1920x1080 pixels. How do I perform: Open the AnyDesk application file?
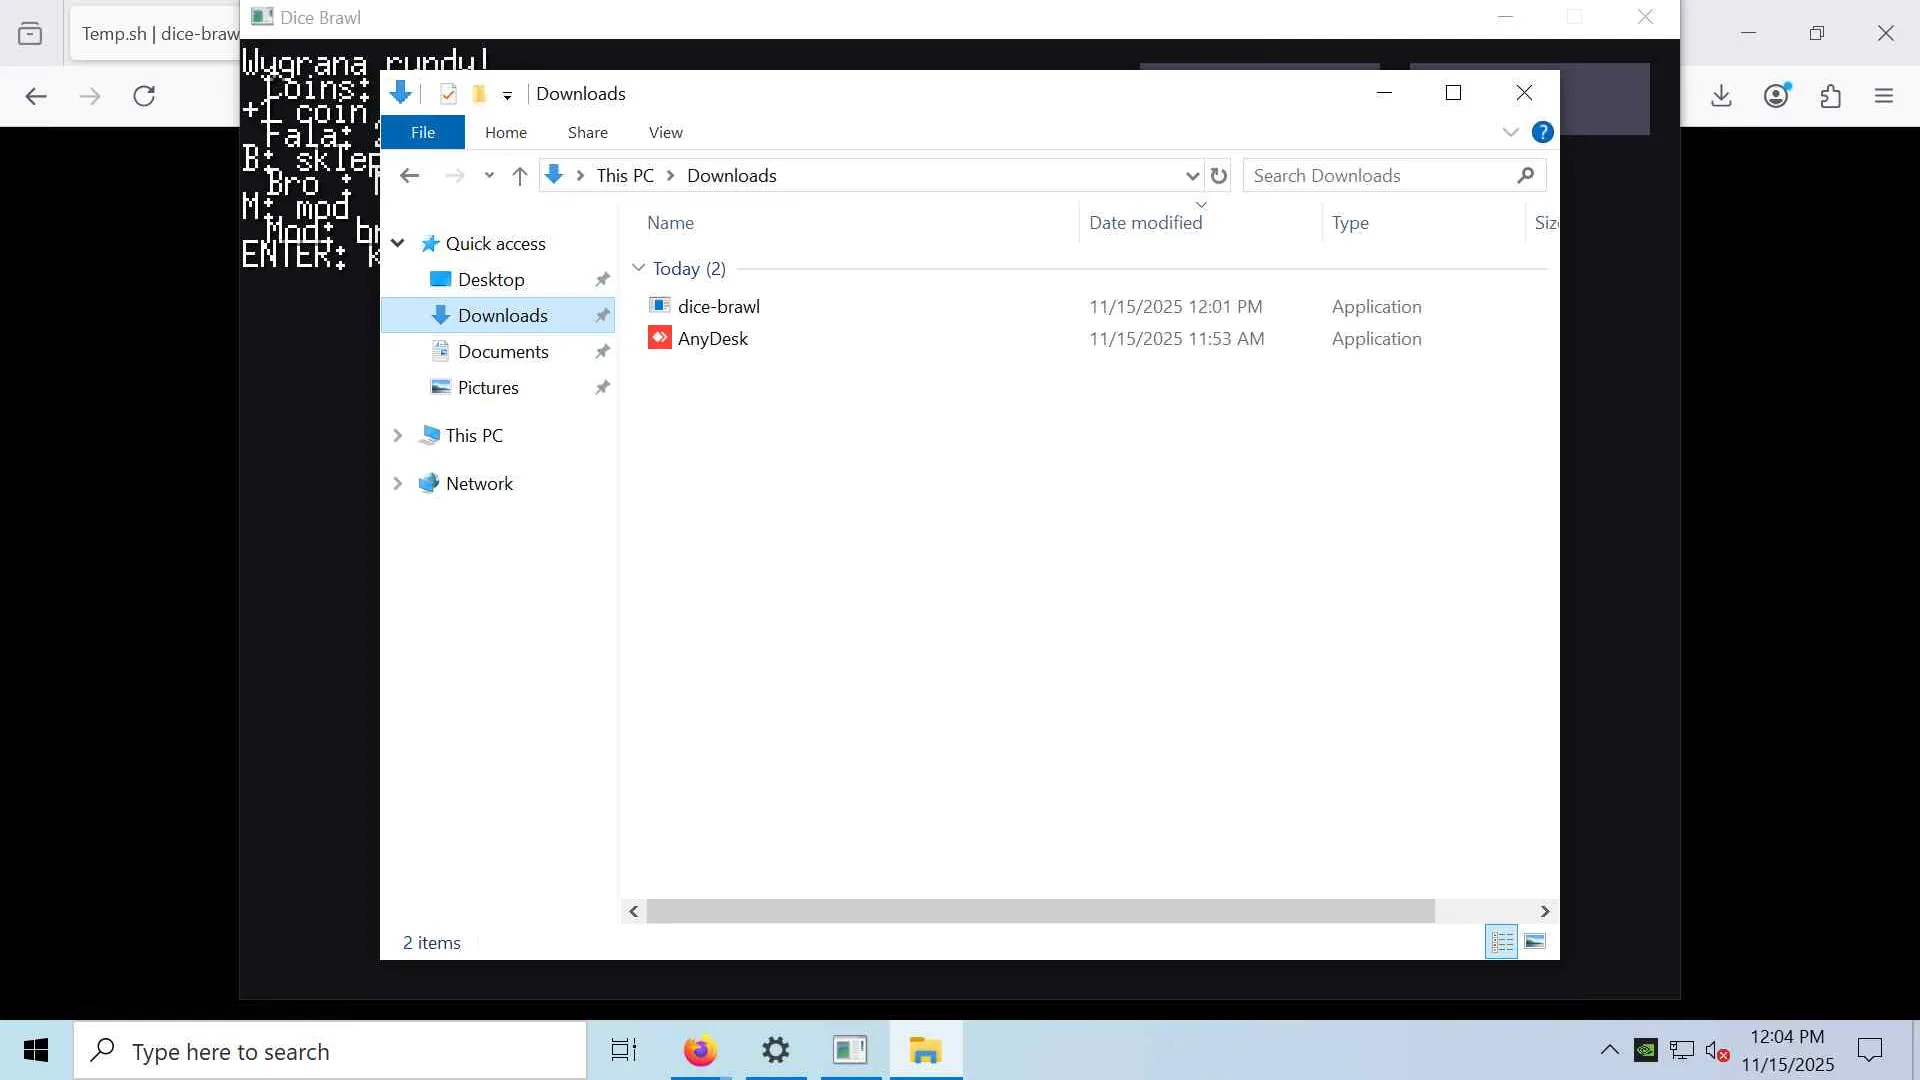712,339
